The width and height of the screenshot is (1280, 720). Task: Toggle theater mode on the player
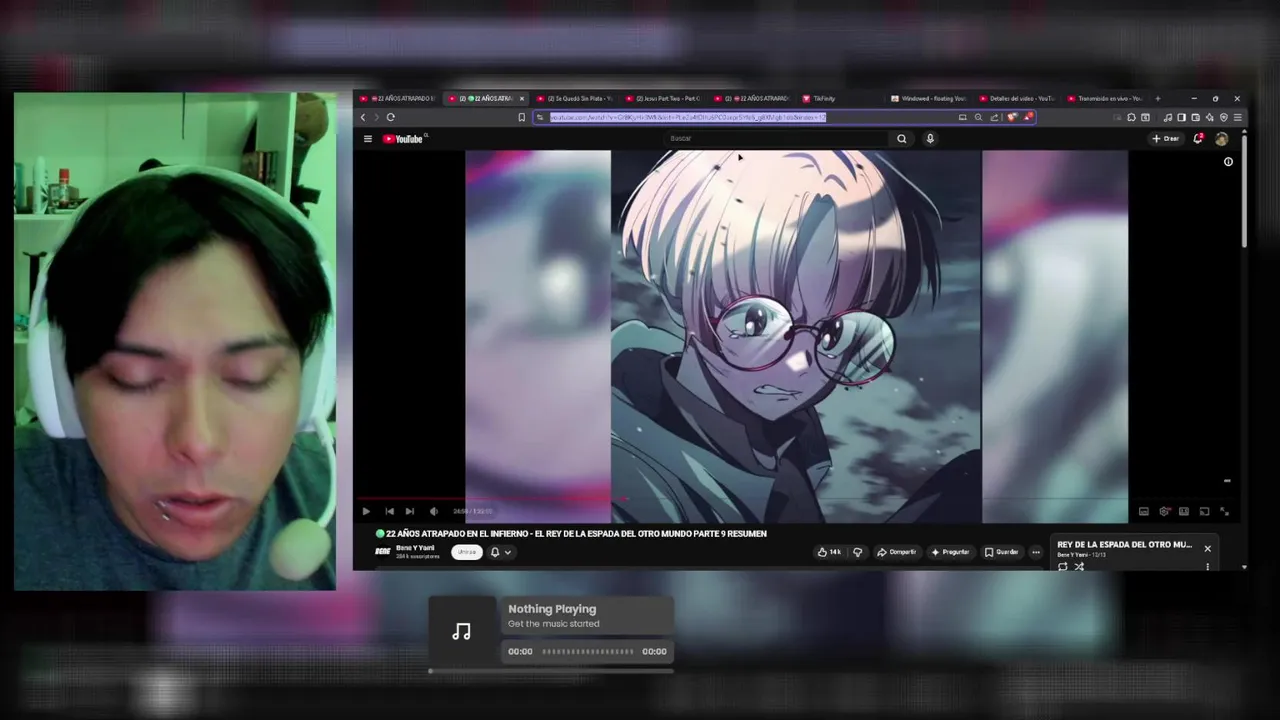(x=1184, y=511)
